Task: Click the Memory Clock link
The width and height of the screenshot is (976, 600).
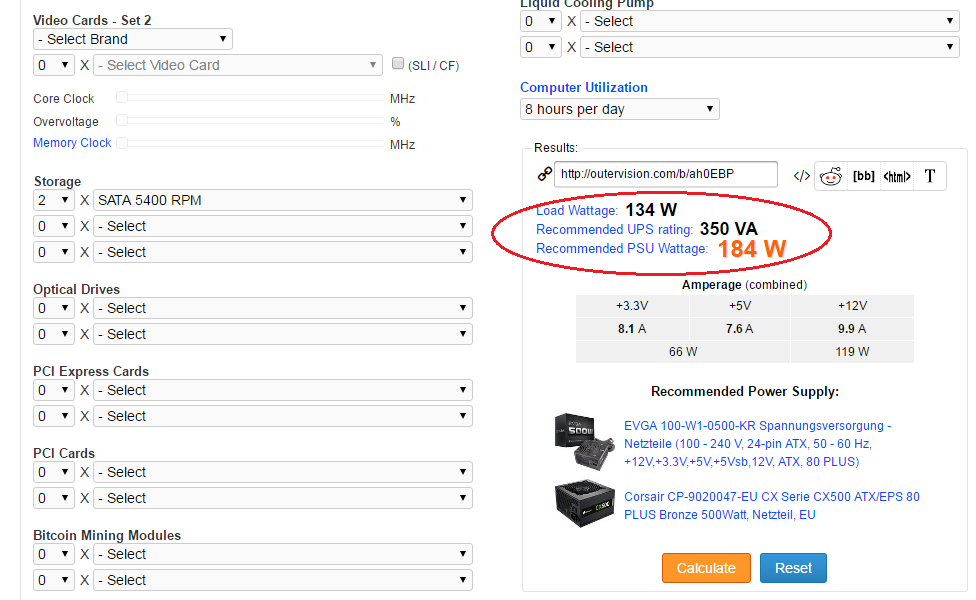Action: (x=72, y=143)
